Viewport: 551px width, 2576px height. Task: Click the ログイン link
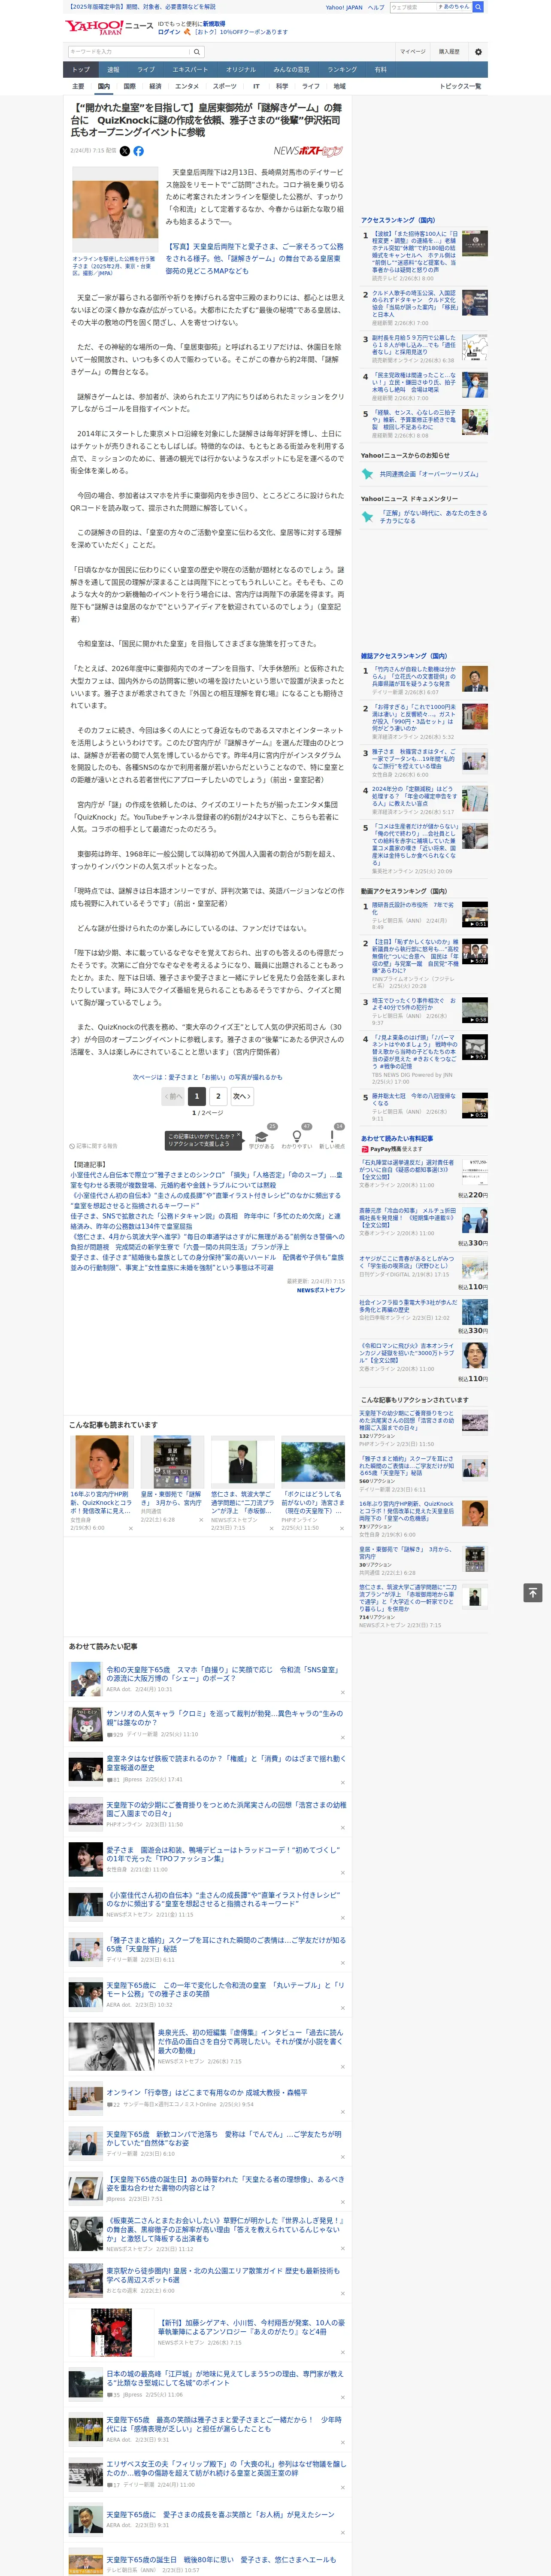[x=169, y=32]
